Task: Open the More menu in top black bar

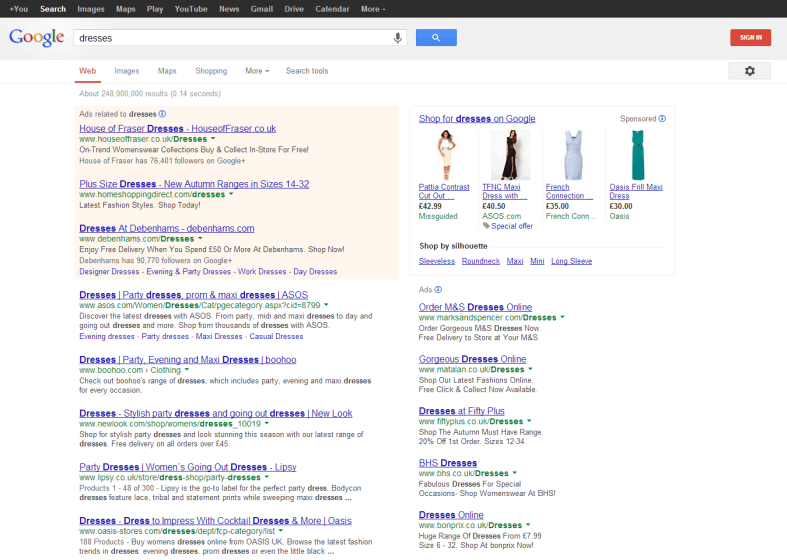Action: click(373, 9)
